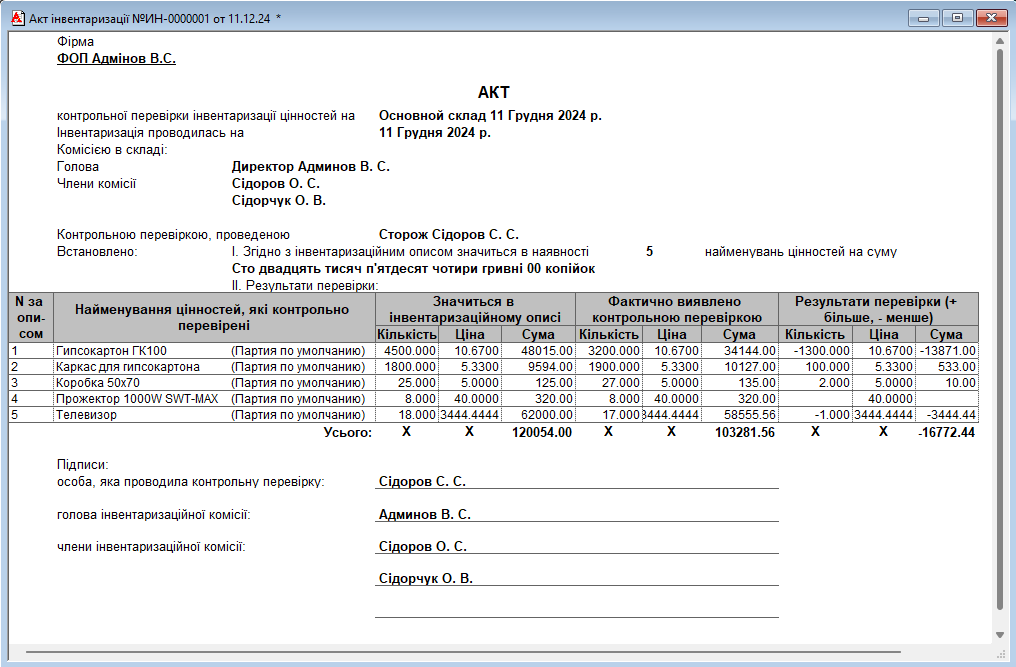Click the total 103281.56
Screen dimensions: 1016x667
click(x=745, y=432)
